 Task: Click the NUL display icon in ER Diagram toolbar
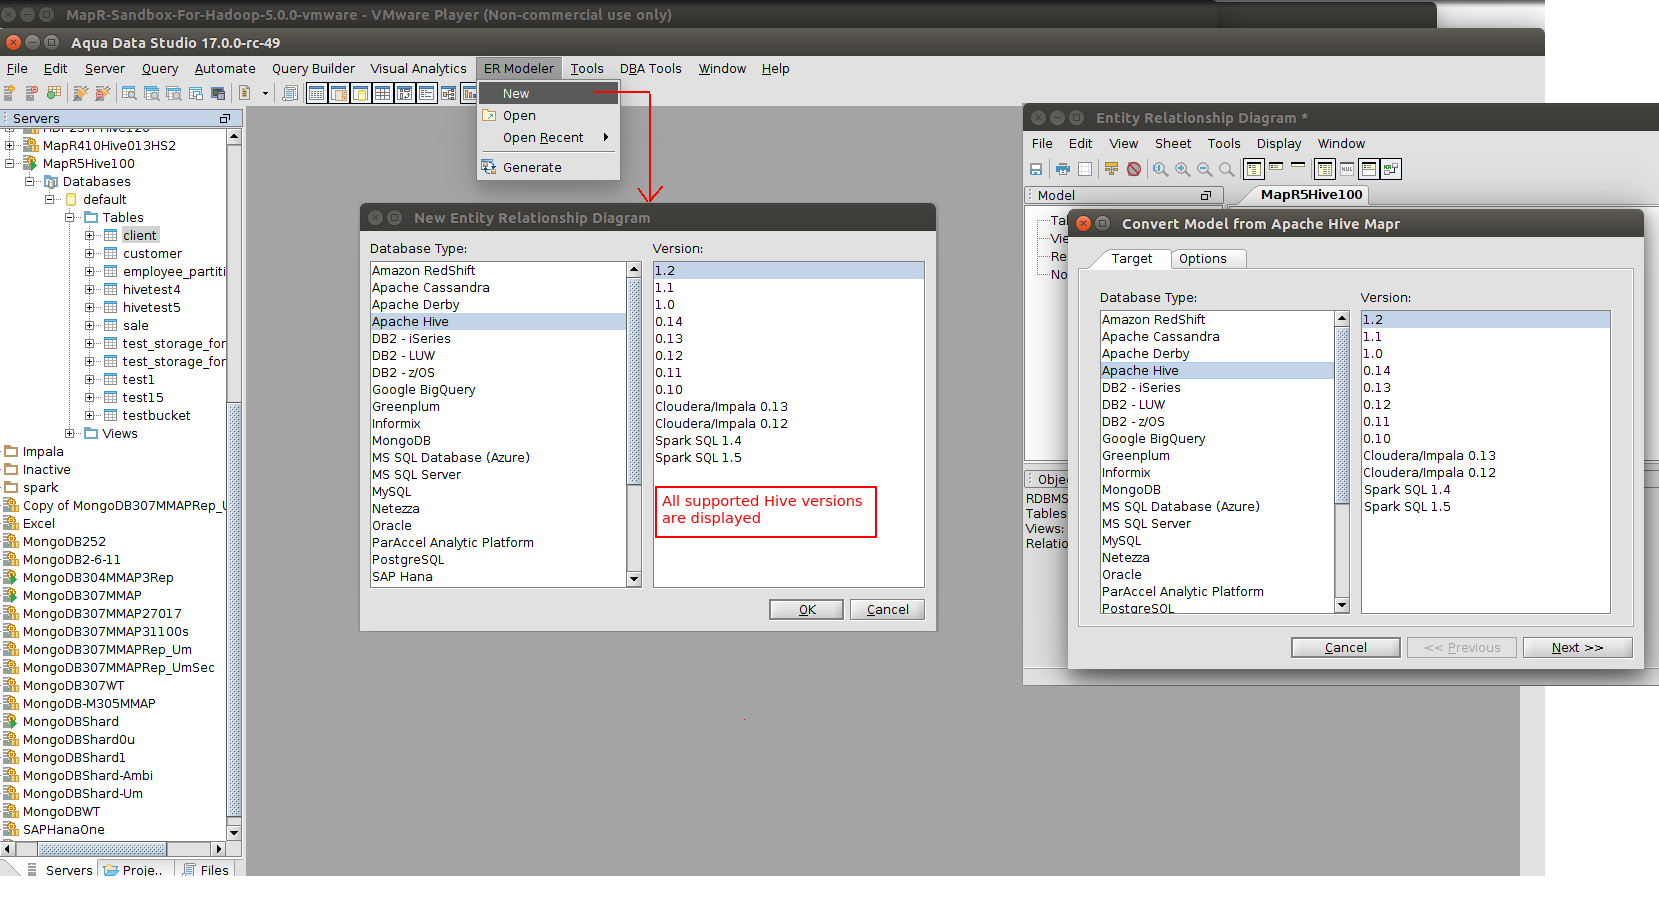[x=1347, y=169]
